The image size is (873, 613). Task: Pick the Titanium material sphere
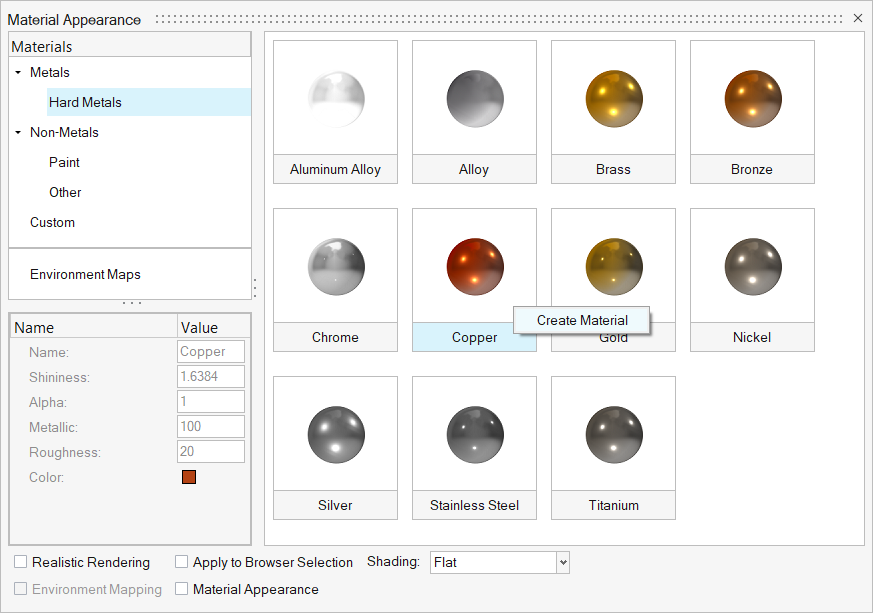pyautogui.click(x=613, y=435)
